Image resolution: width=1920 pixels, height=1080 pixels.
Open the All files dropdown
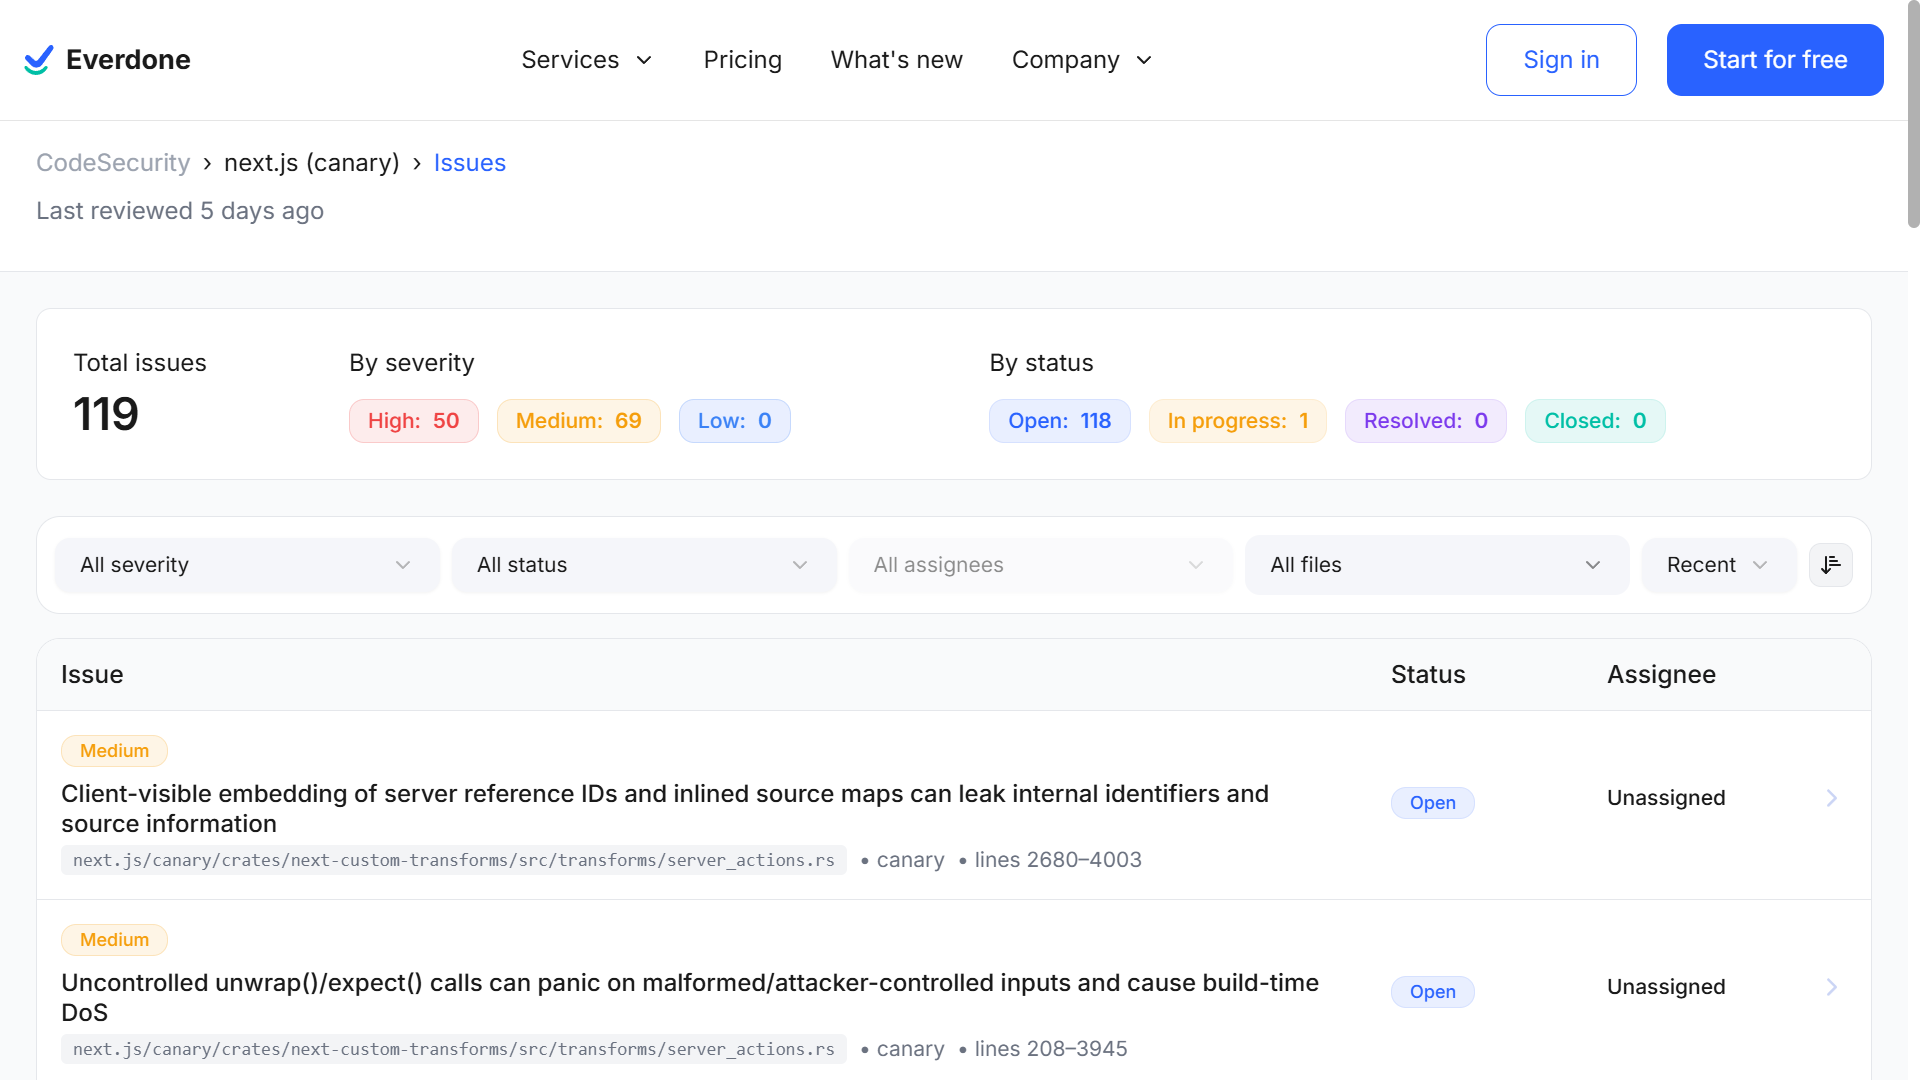[x=1436, y=565]
